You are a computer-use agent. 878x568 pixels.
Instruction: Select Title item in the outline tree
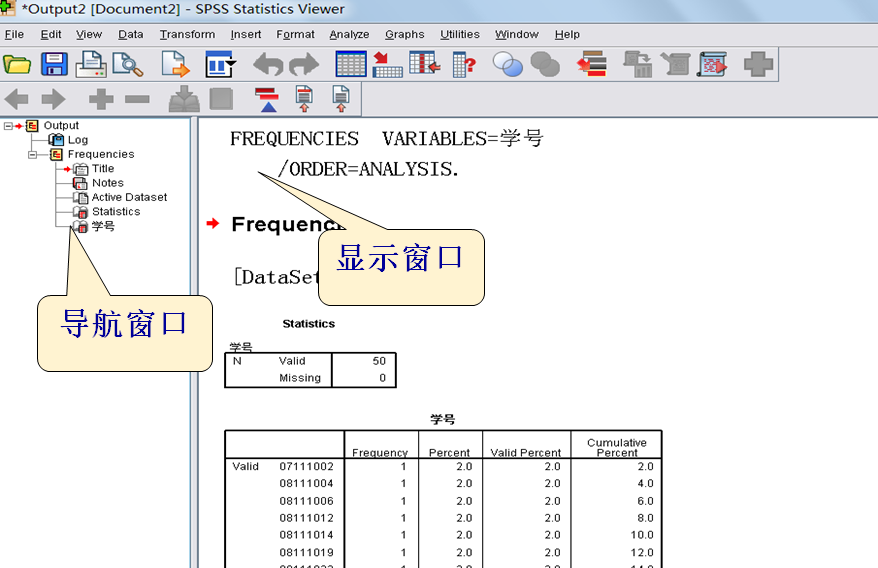(103, 169)
